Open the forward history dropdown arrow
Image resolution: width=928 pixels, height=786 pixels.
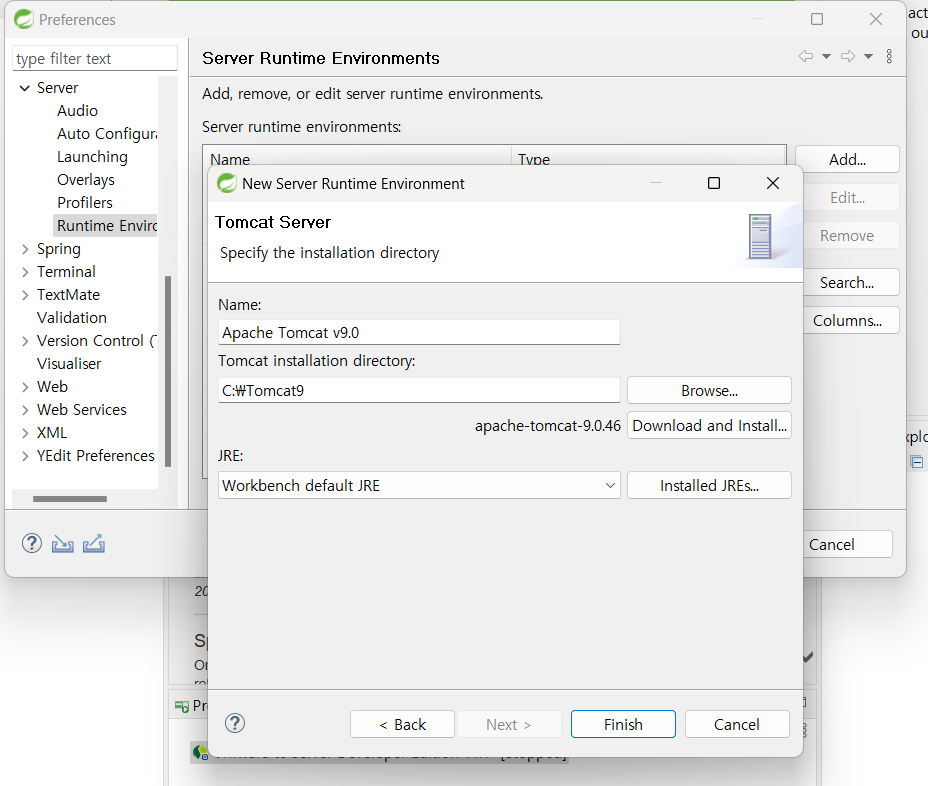(868, 57)
